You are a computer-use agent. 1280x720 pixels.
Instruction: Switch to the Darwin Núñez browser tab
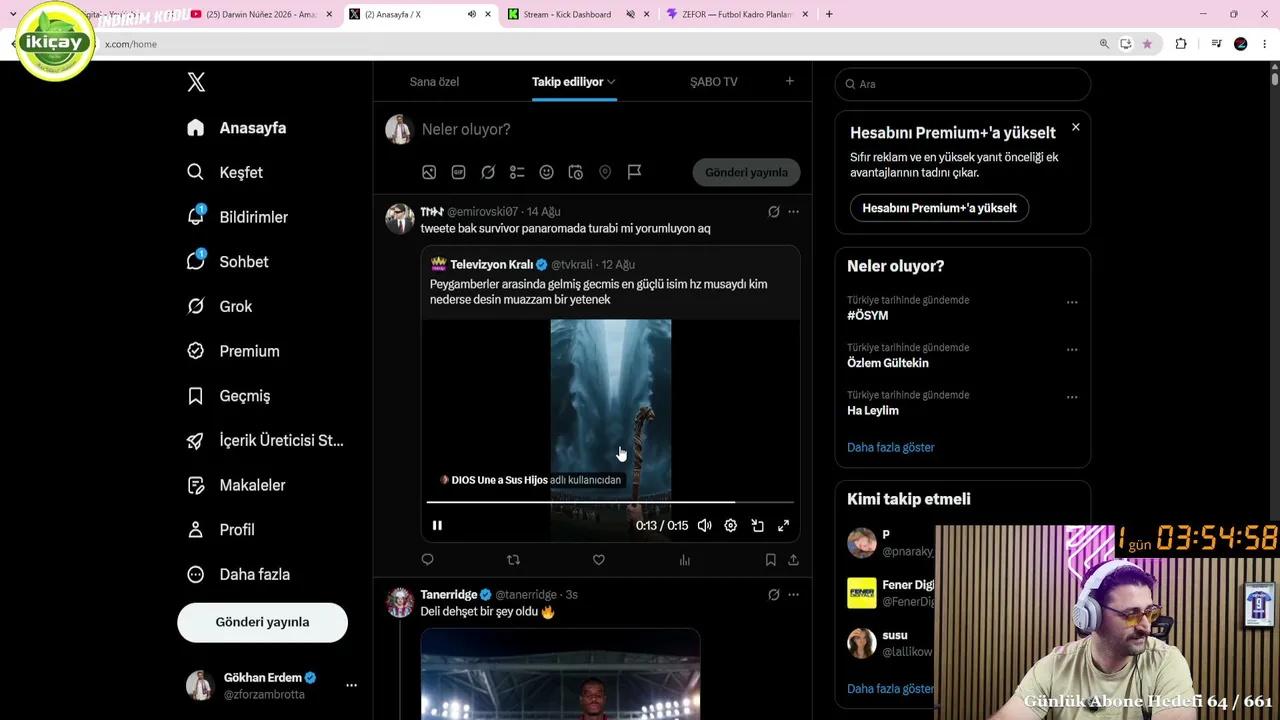click(x=261, y=14)
